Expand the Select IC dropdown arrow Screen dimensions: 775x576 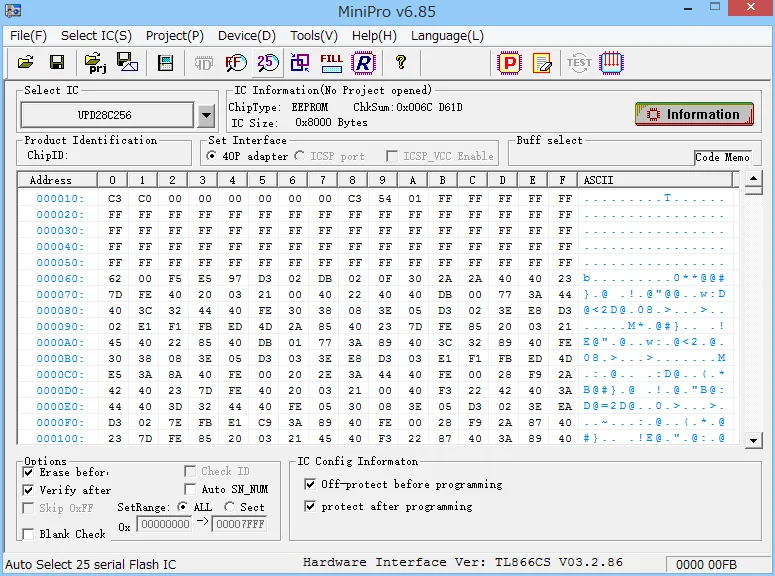pyautogui.click(x=206, y=115)
